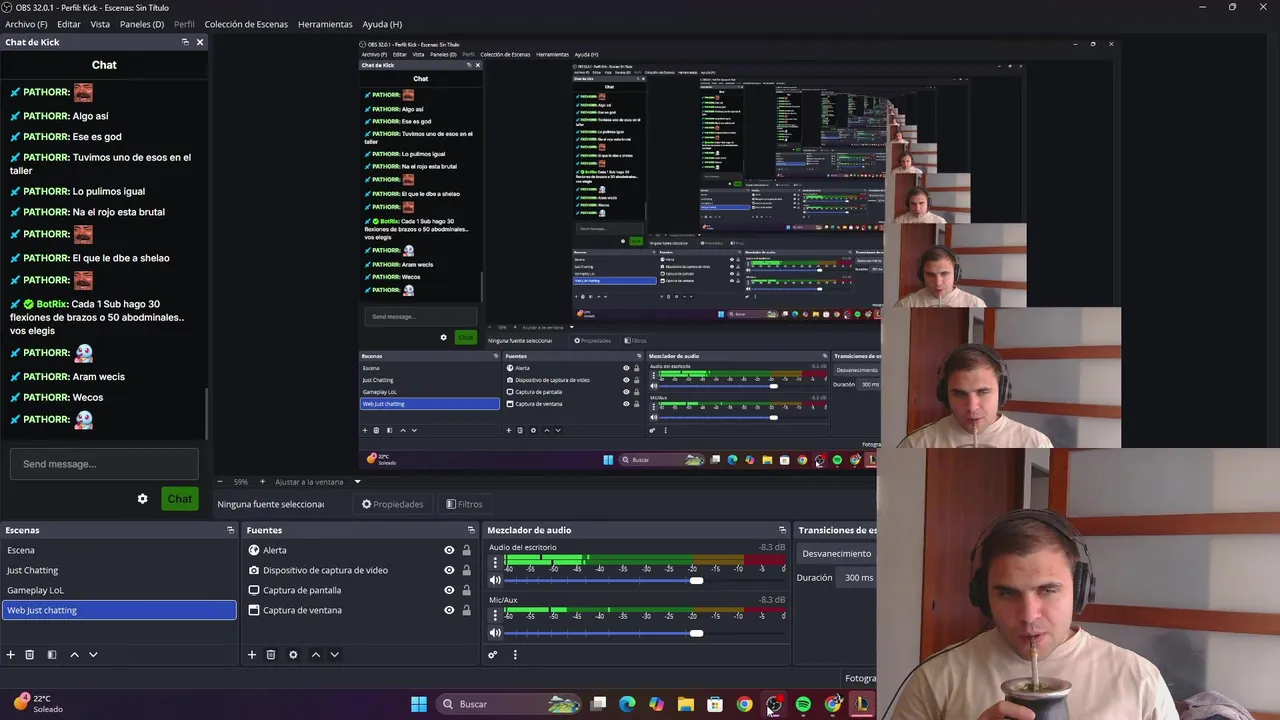Float the Escenas panel
Screen dimensions: 1280x720
click(230, 530)
